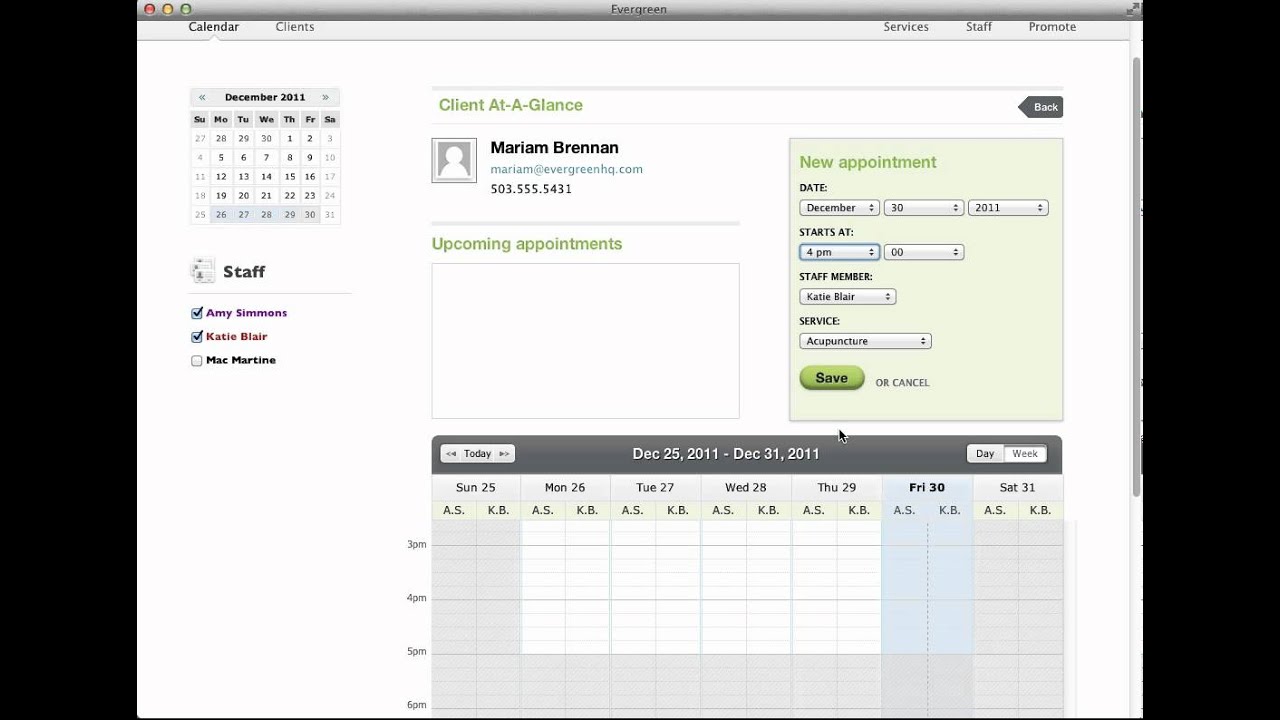
Task: Select December 14 in mini calendar
Action: [x=266, y=177]
